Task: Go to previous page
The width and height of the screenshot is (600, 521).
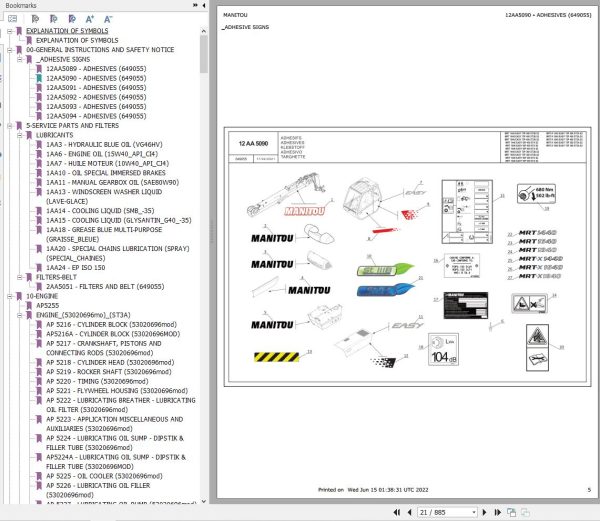Action: click(x=409, y=512)
